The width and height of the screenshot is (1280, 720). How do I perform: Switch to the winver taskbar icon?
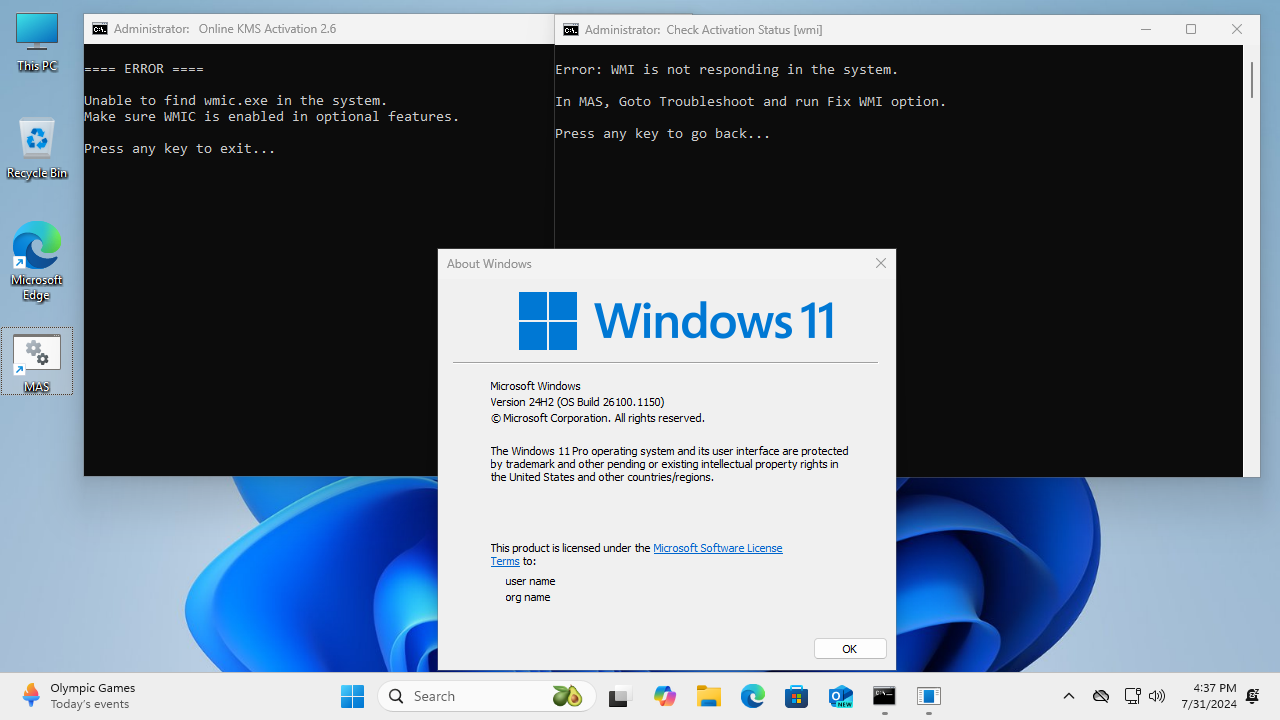pos(929,696)
